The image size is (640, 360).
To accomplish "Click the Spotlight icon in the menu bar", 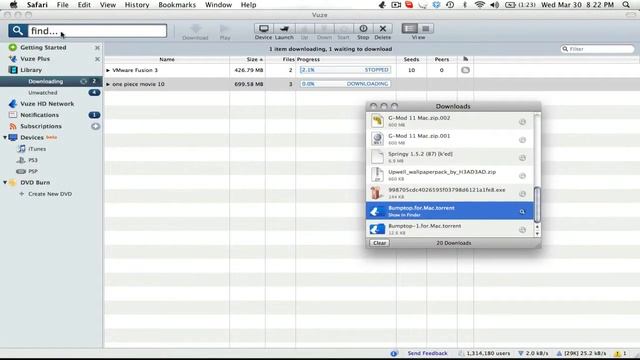I will coord(626,5).
